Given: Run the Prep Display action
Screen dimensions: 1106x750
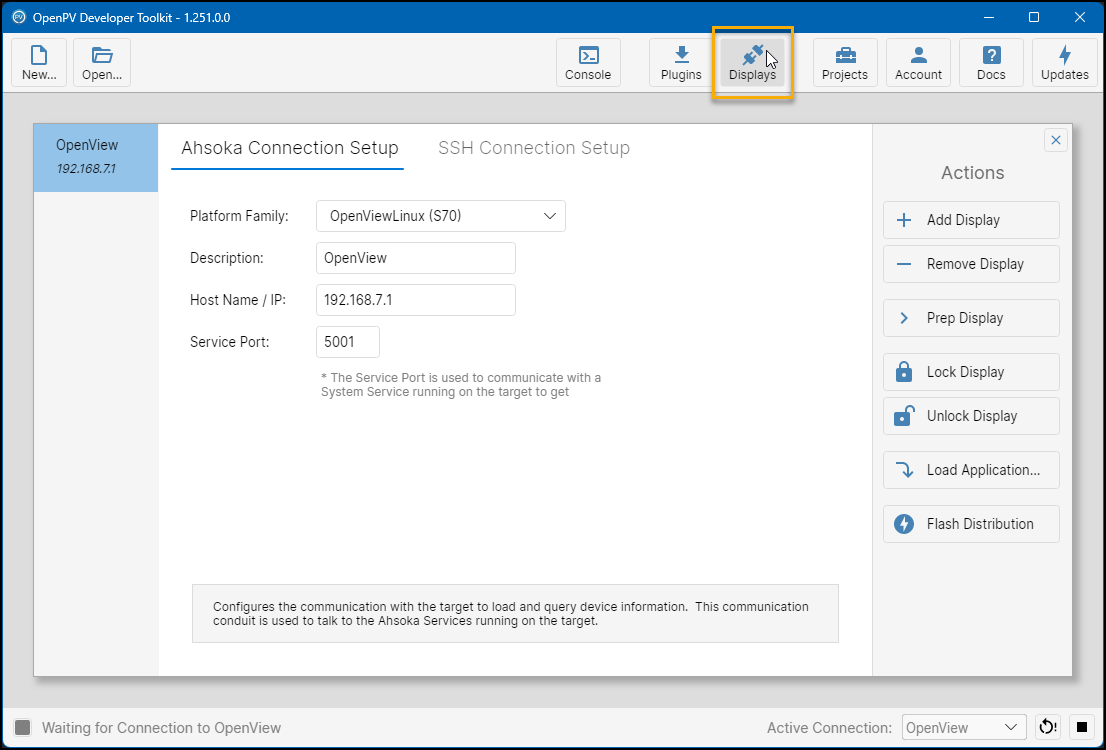Looking at the screenshot, I should pyautogui.click(x=971, y=318).
